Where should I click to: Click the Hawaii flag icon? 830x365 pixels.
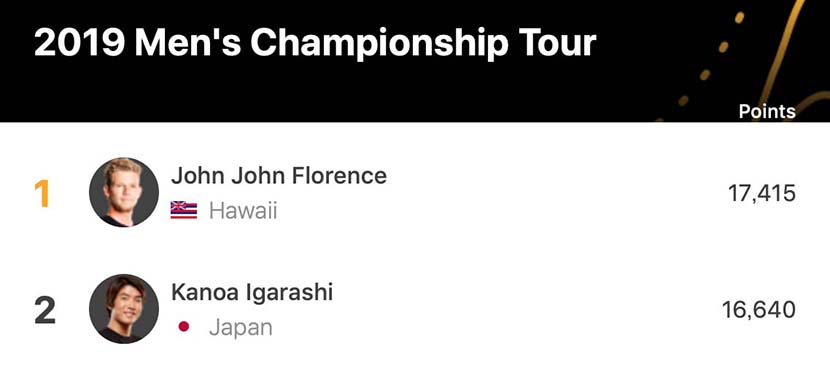[x=184, y=211]
